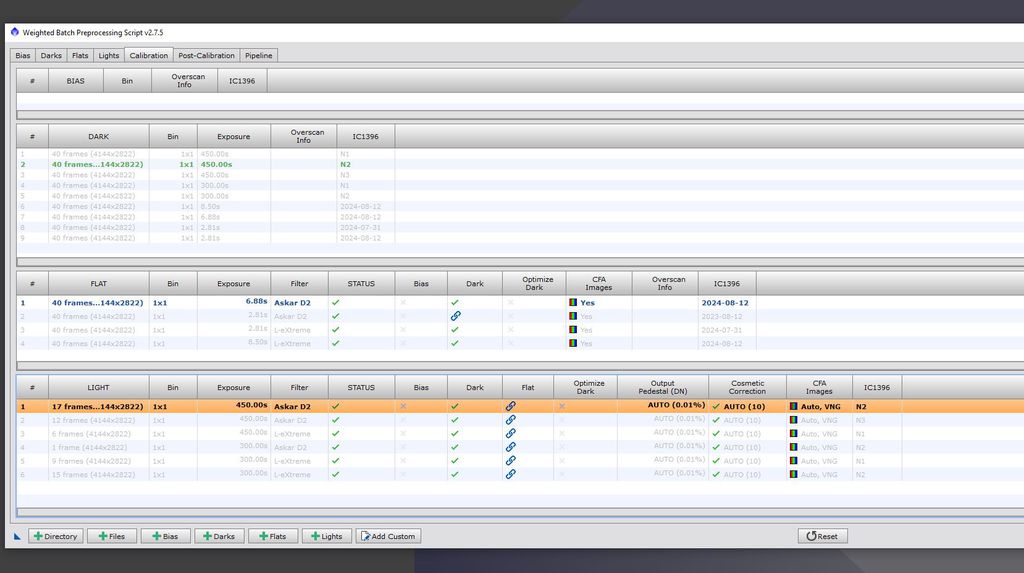Add light frames with the Lights button
The image size is (1024, 573).
point(327,536)
